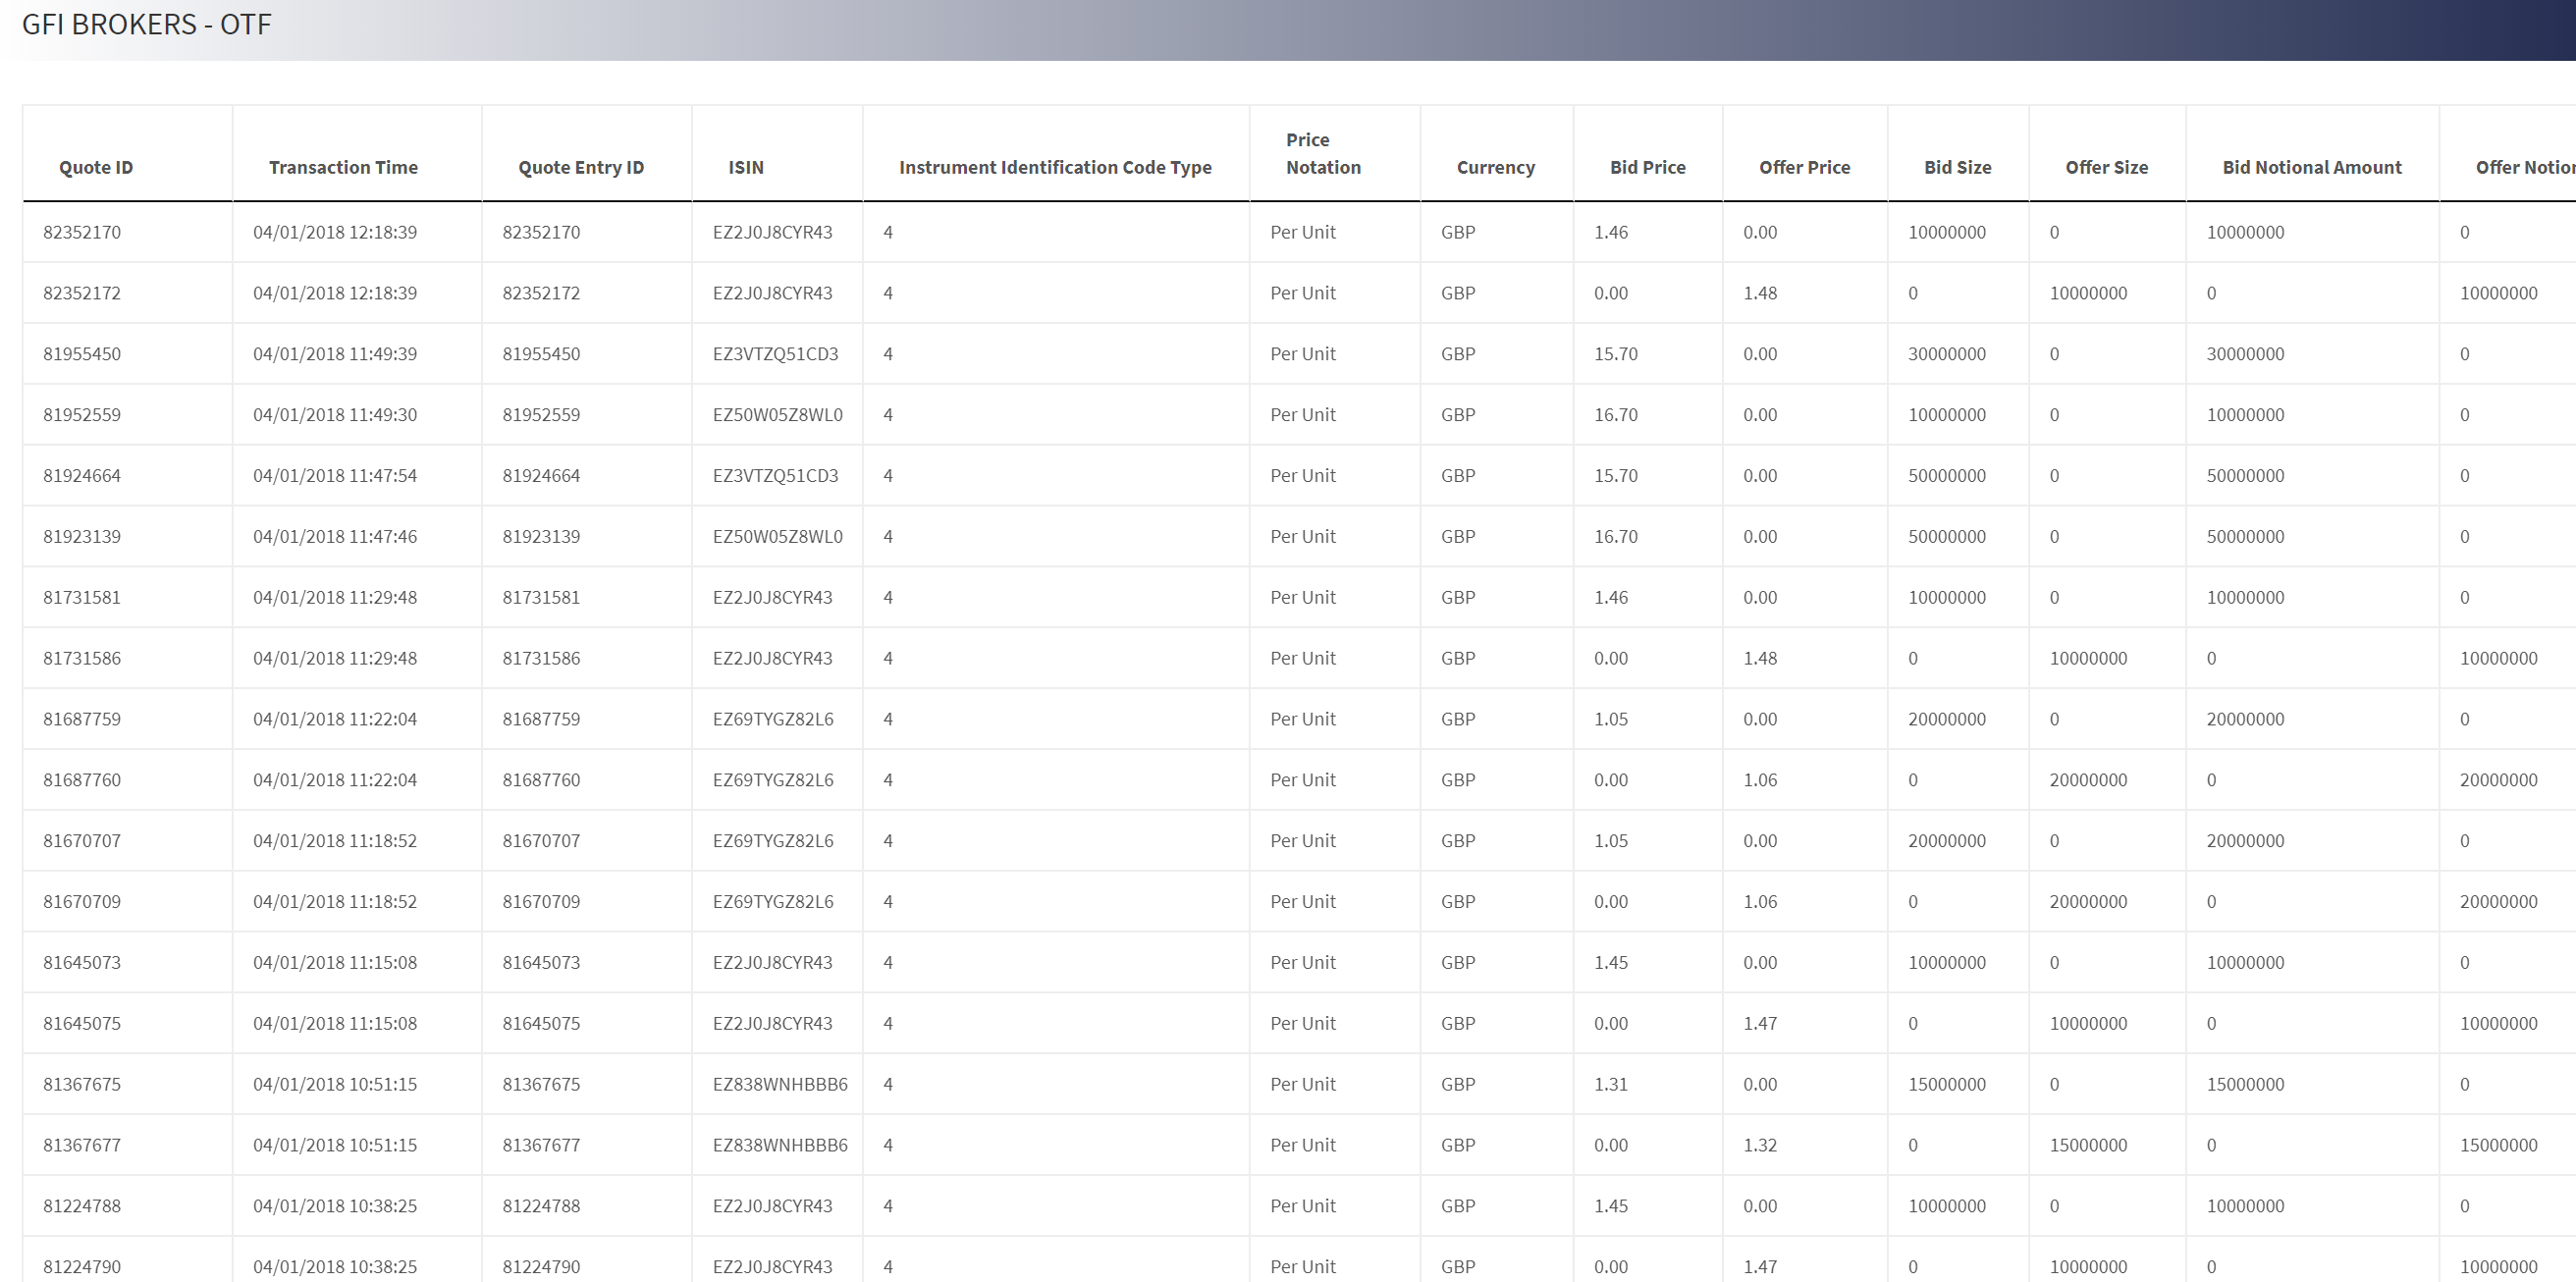Viewport: 2576px width, 1282px height.
Task: Click Bid Notional Amount 50000000 in row 81923139
Action: point(2245,537)
